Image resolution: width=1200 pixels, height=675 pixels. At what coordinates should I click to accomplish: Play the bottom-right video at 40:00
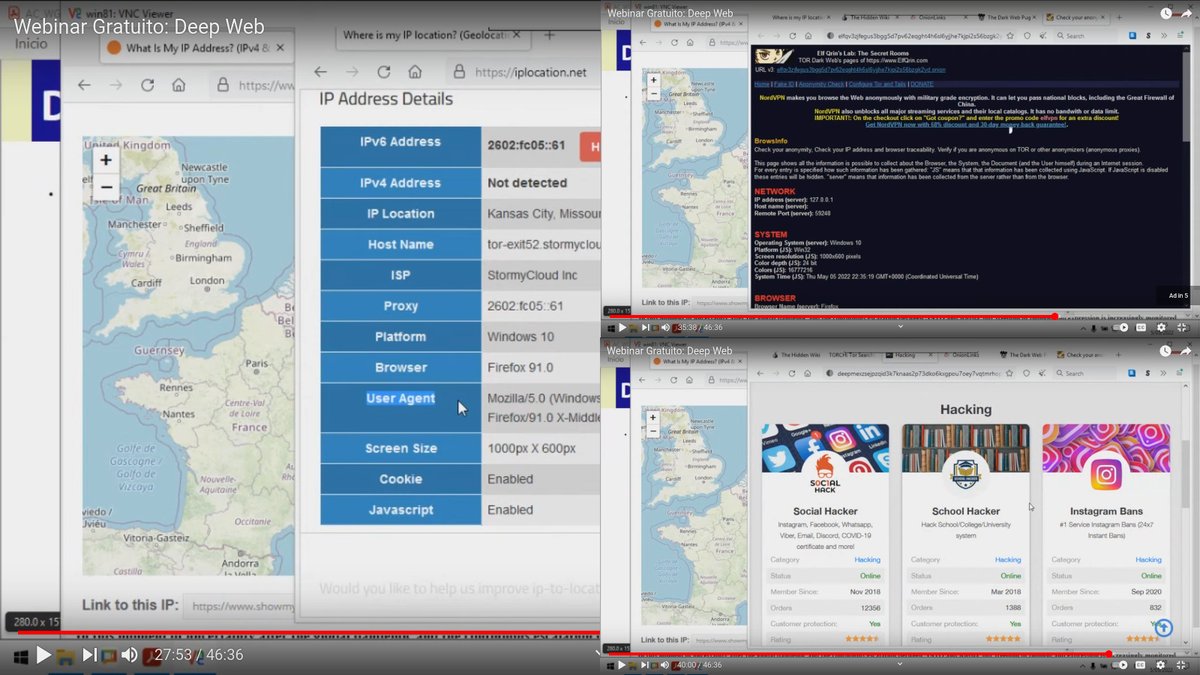621,664
